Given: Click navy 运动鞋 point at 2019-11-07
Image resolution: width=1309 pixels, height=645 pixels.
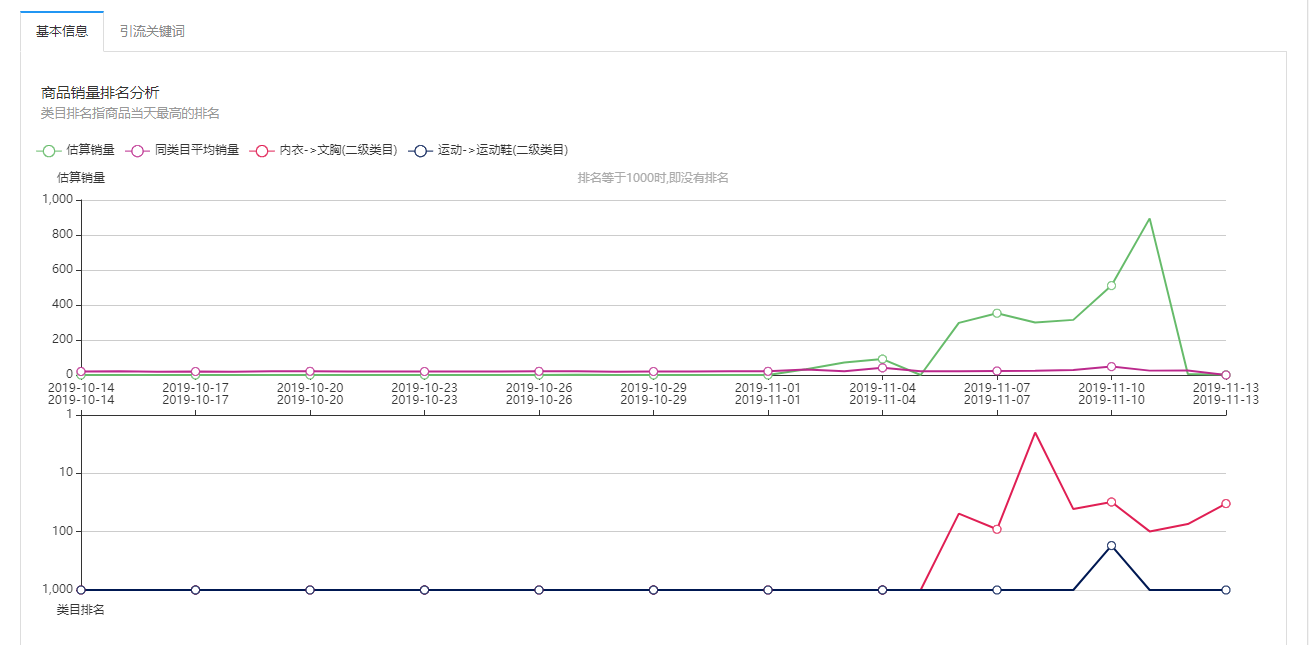Looking at the screenshot, I should (x=997, y=590).
